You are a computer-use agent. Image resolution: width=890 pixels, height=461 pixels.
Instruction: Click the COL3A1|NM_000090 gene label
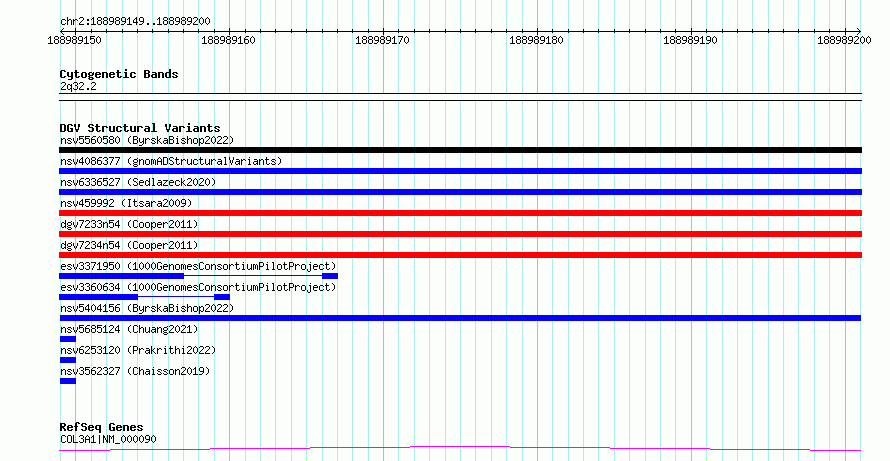click(x=108, y=439)
